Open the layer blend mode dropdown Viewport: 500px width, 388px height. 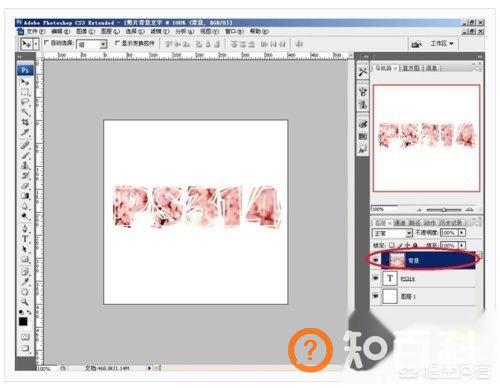pyautogui.click(x=392, y=233)
